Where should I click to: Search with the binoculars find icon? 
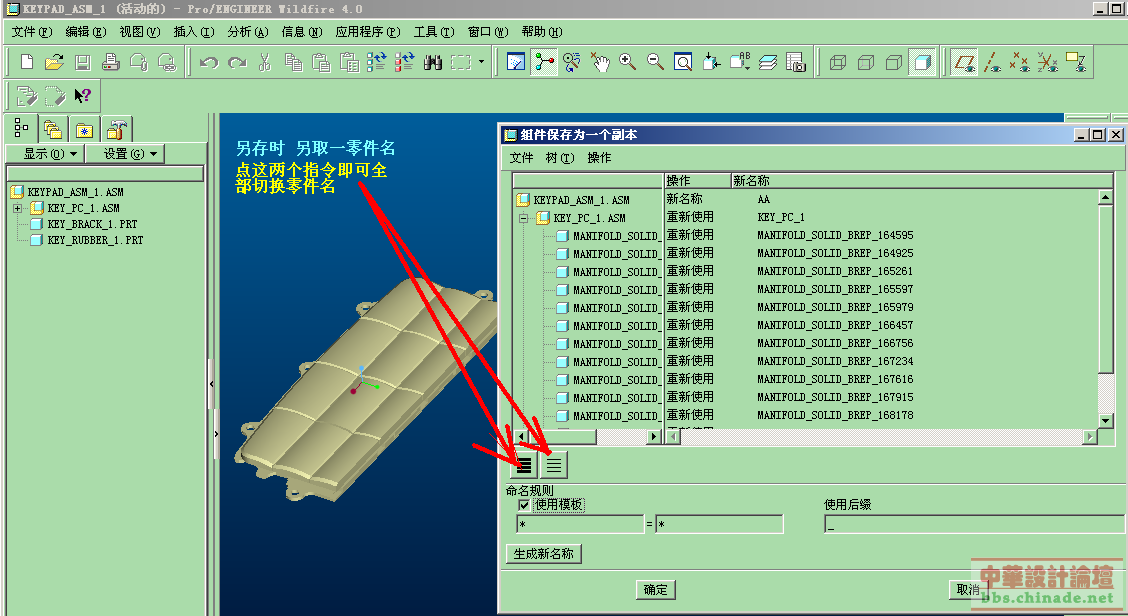pyautogui.click(x=432, y=63)
